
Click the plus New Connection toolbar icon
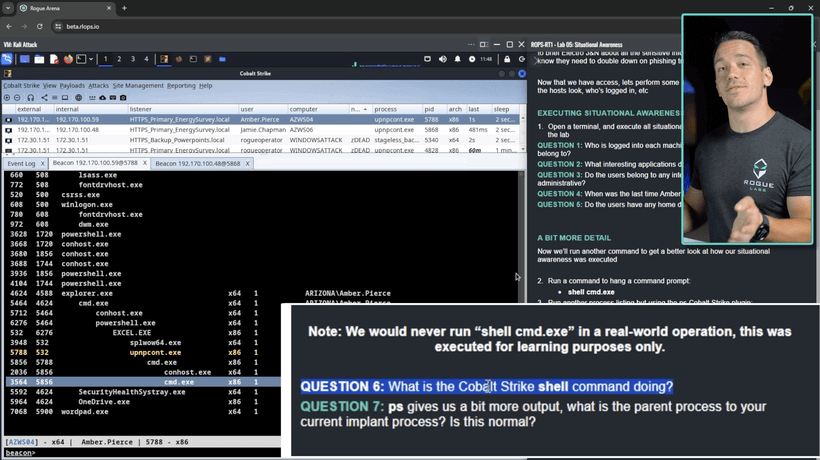(7, 98)
